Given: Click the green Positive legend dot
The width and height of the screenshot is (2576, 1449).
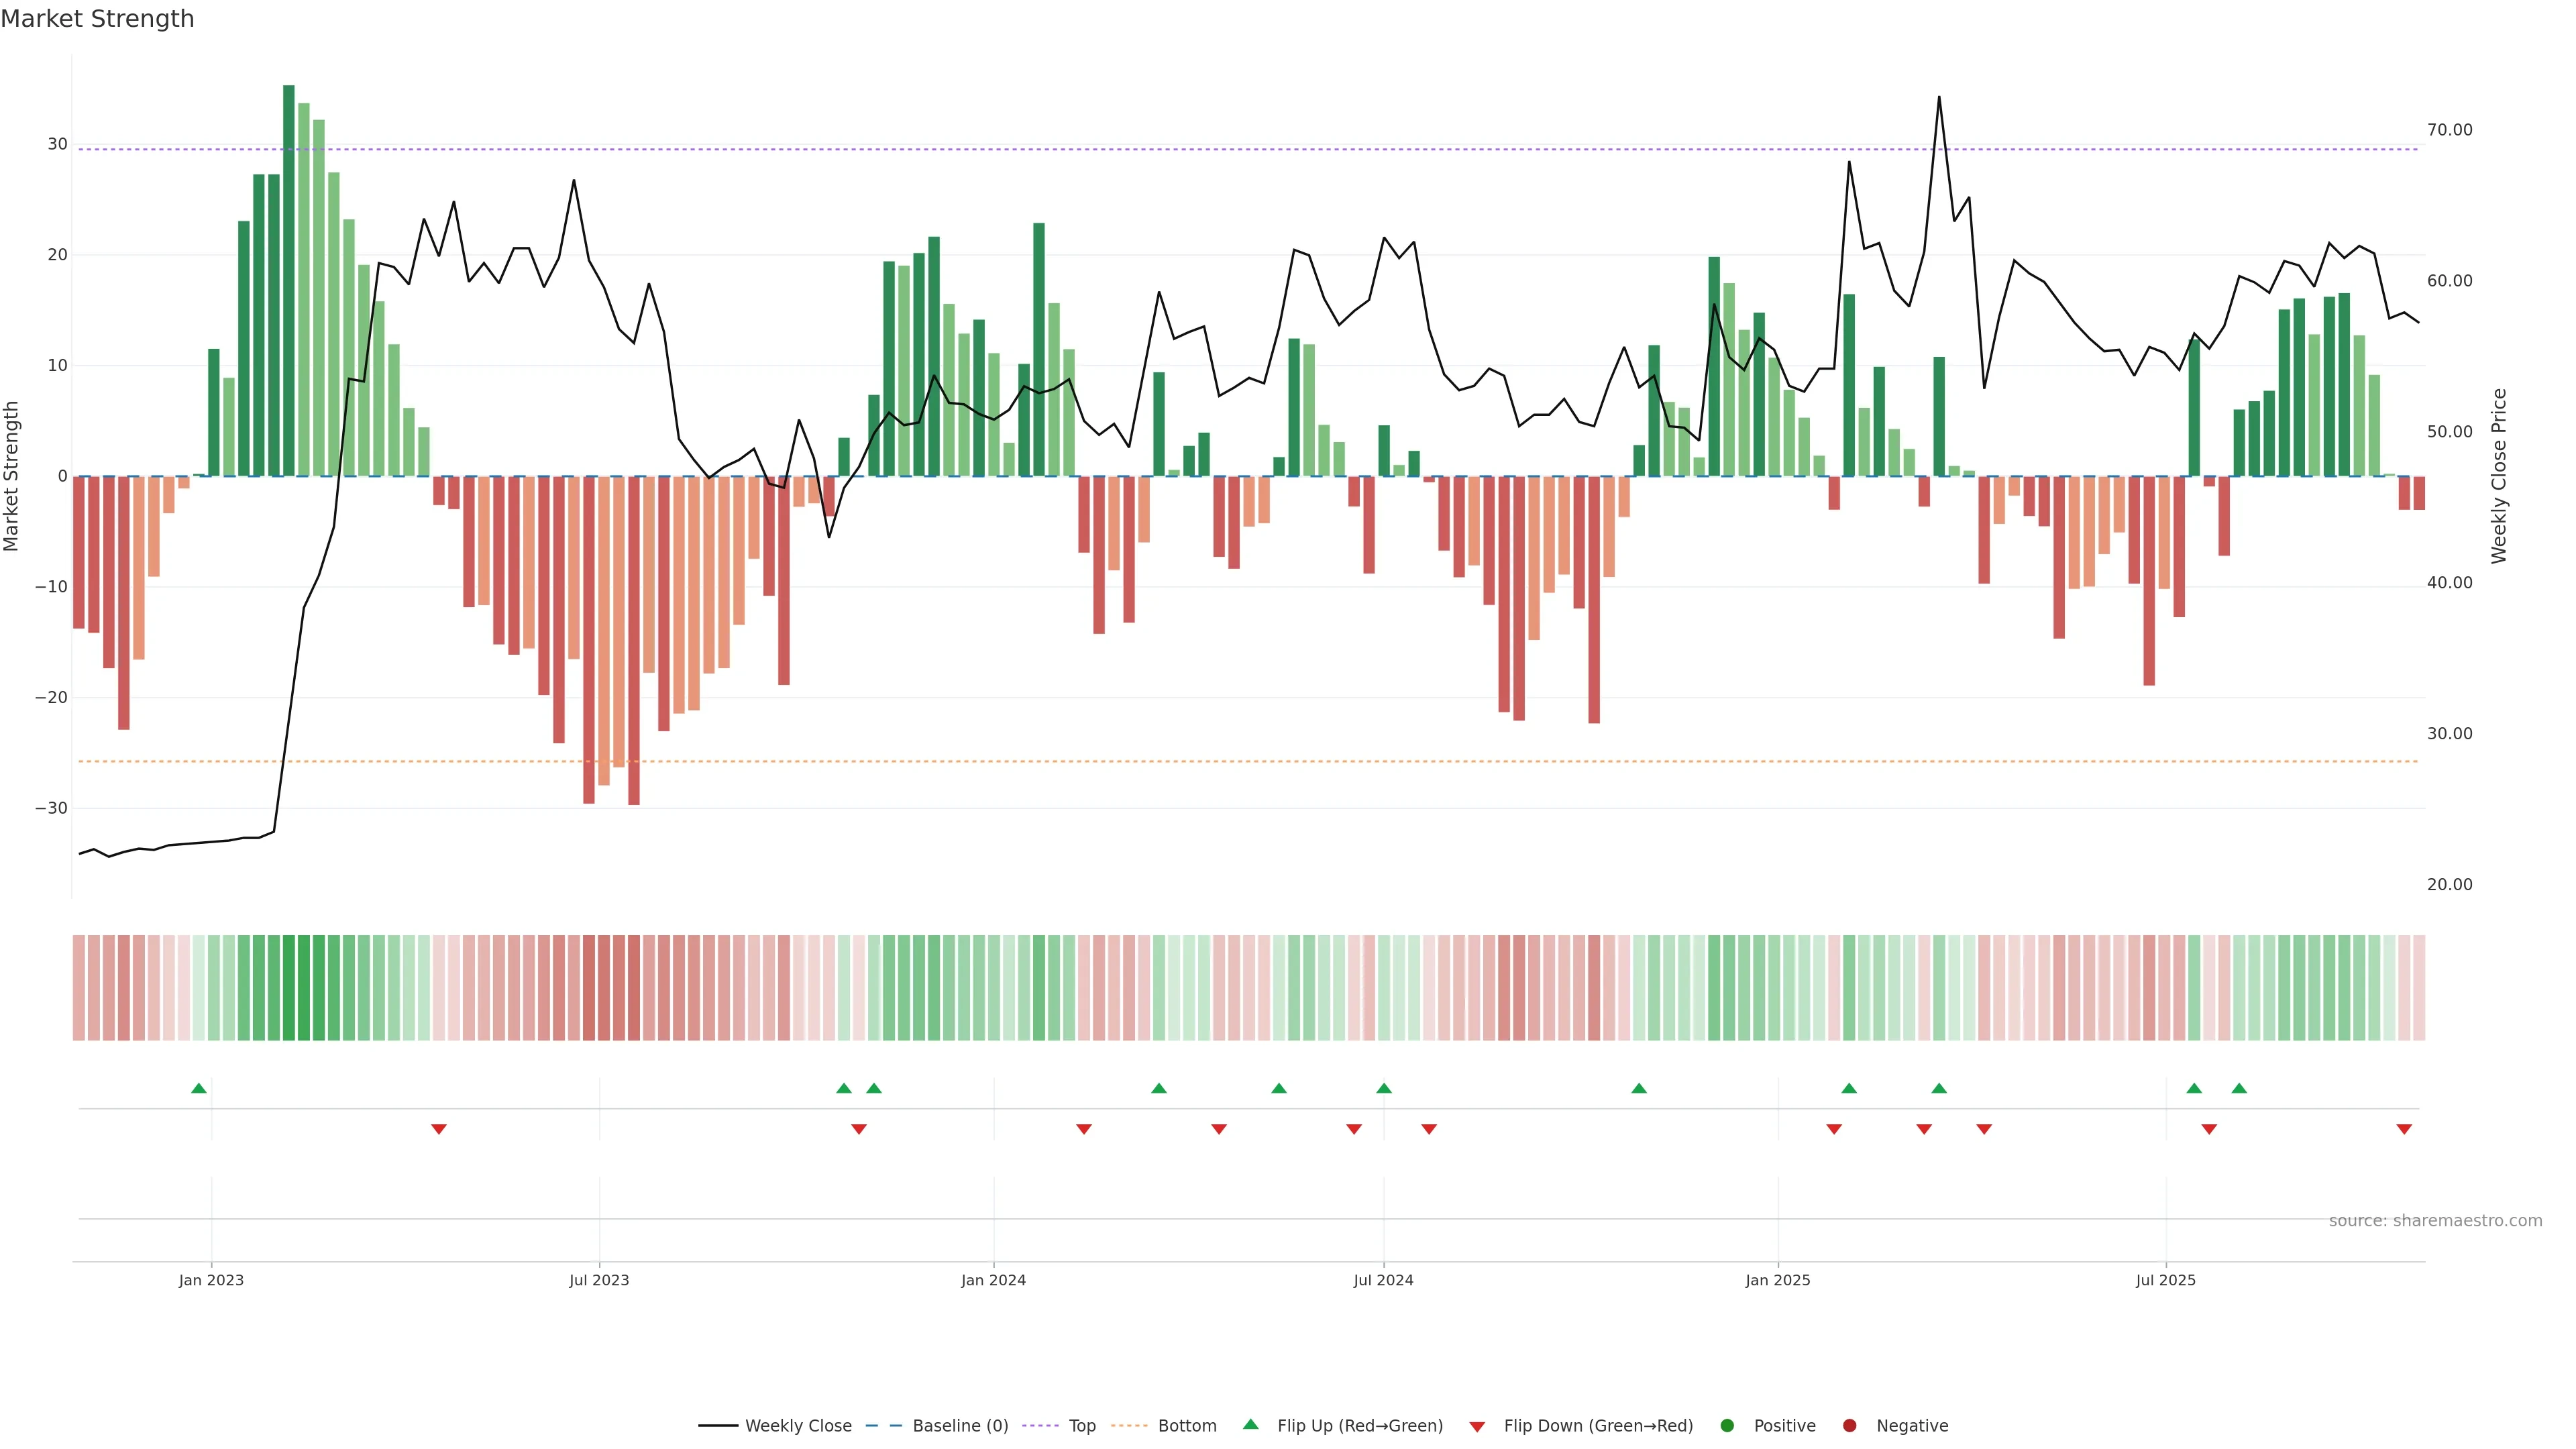Looking at the screenshot, I should click(1727, 1425).
